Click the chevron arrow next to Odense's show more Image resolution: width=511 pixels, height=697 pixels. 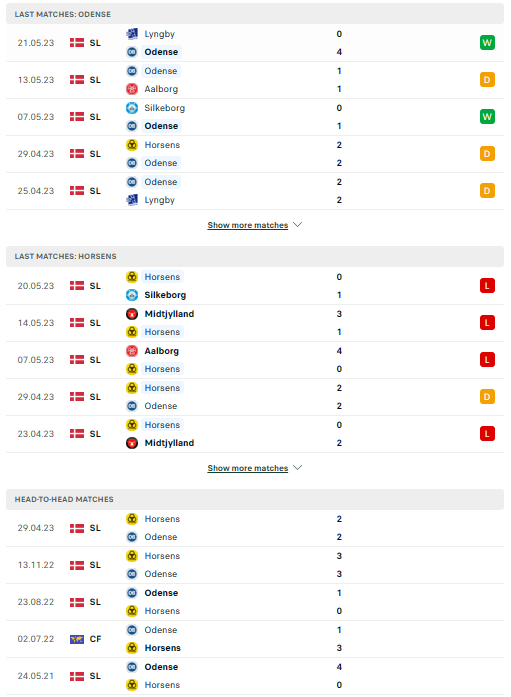(x=298, y=224)
